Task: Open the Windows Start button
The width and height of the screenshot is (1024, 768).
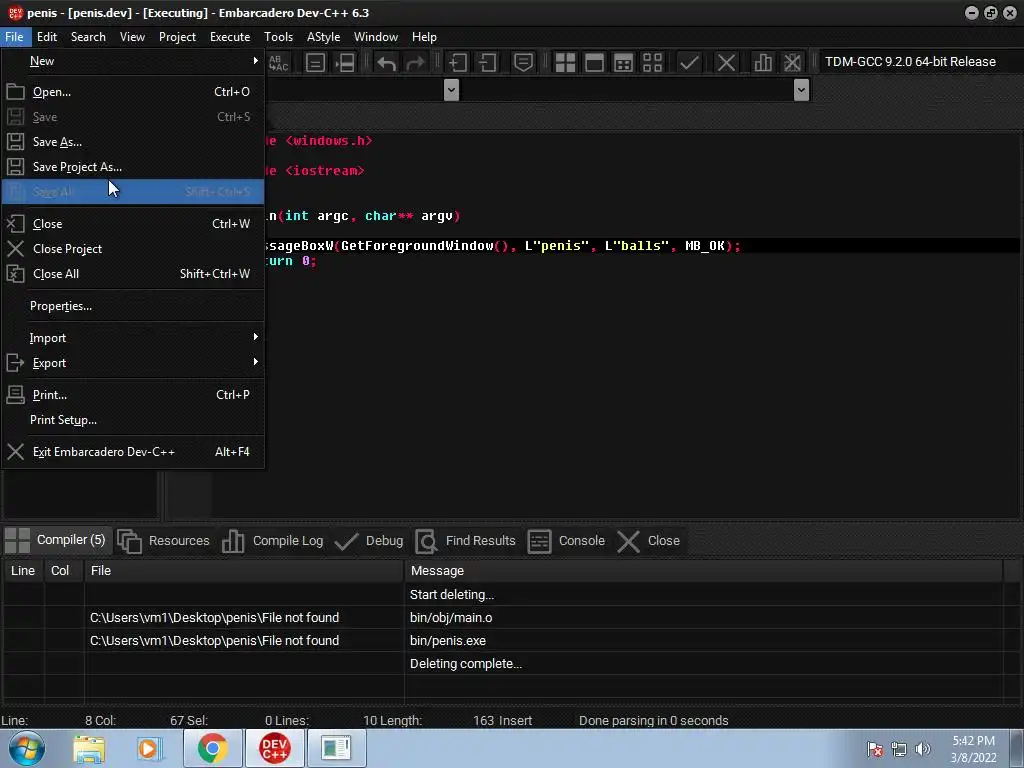Action: 26,748
